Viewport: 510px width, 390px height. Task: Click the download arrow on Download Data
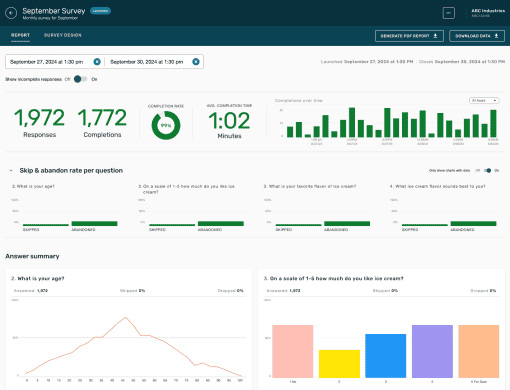coord(496,36)
